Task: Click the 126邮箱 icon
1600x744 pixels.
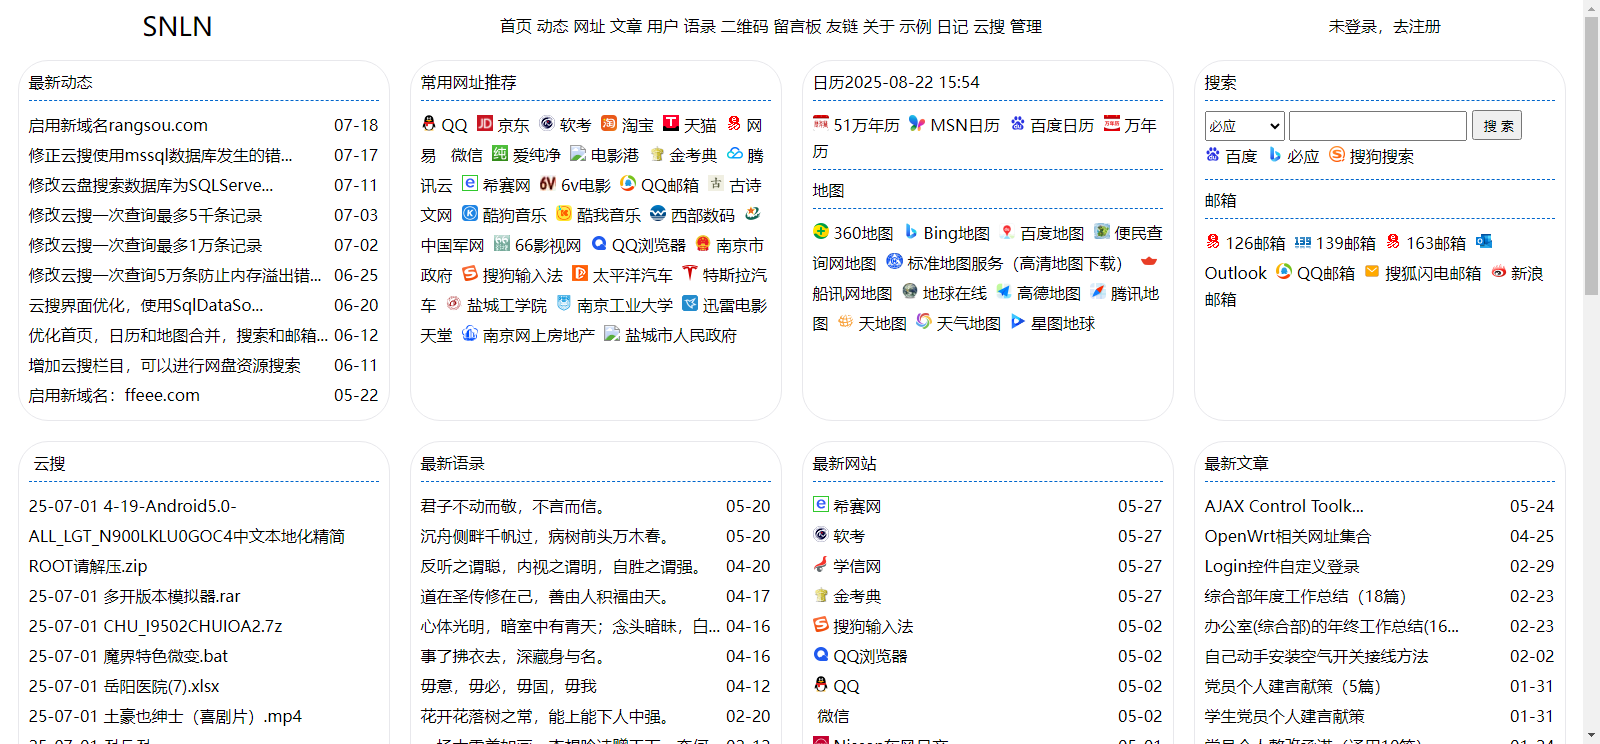Action: point(1213,242)
